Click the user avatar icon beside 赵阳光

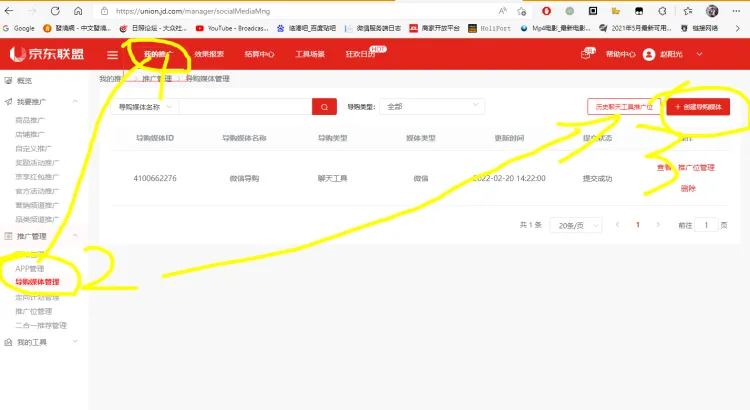649,54
